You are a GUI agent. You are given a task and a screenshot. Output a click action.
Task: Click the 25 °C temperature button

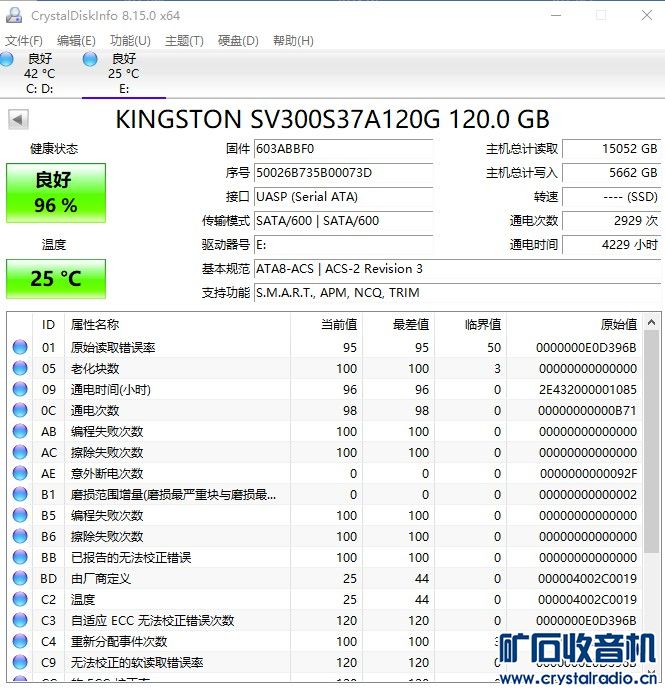pos(56,279)
